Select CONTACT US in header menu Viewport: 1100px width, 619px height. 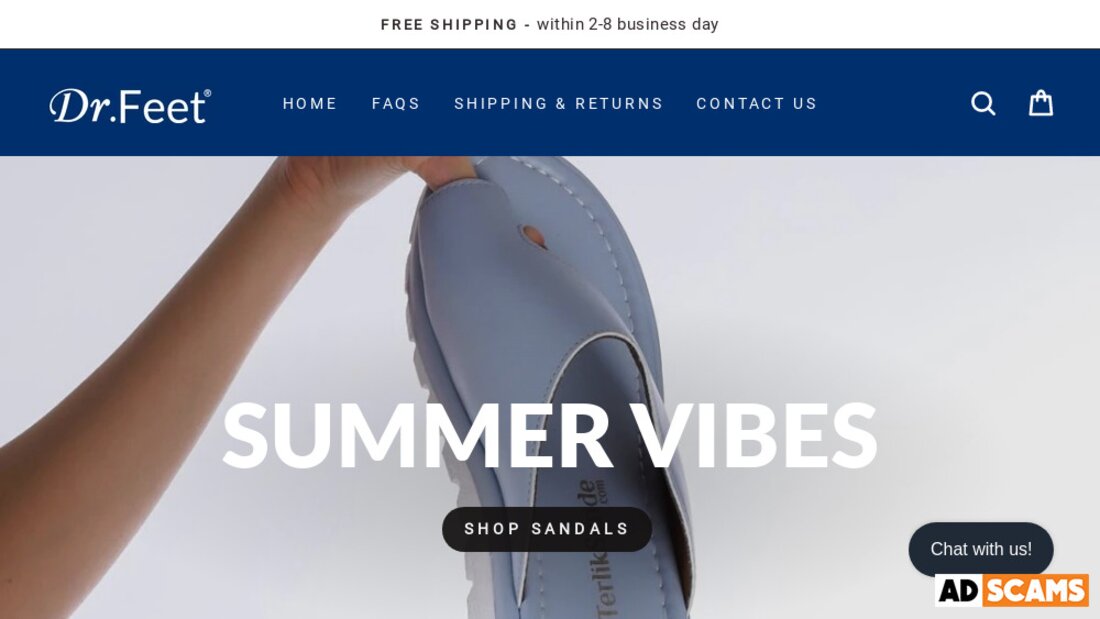click(756, 103)
